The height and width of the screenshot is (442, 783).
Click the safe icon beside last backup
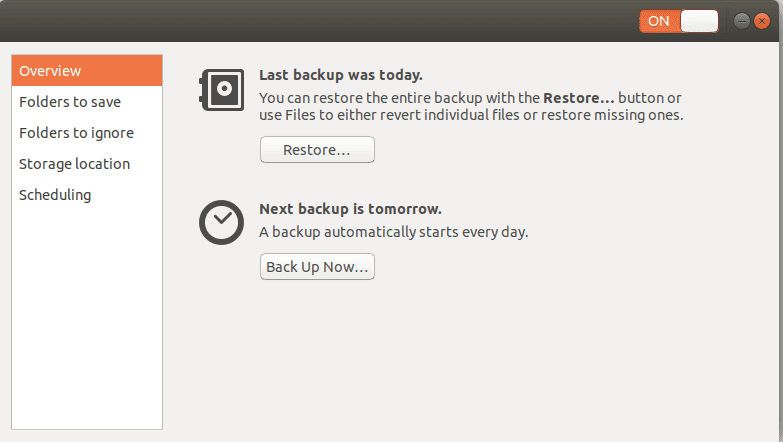point(220,90)
